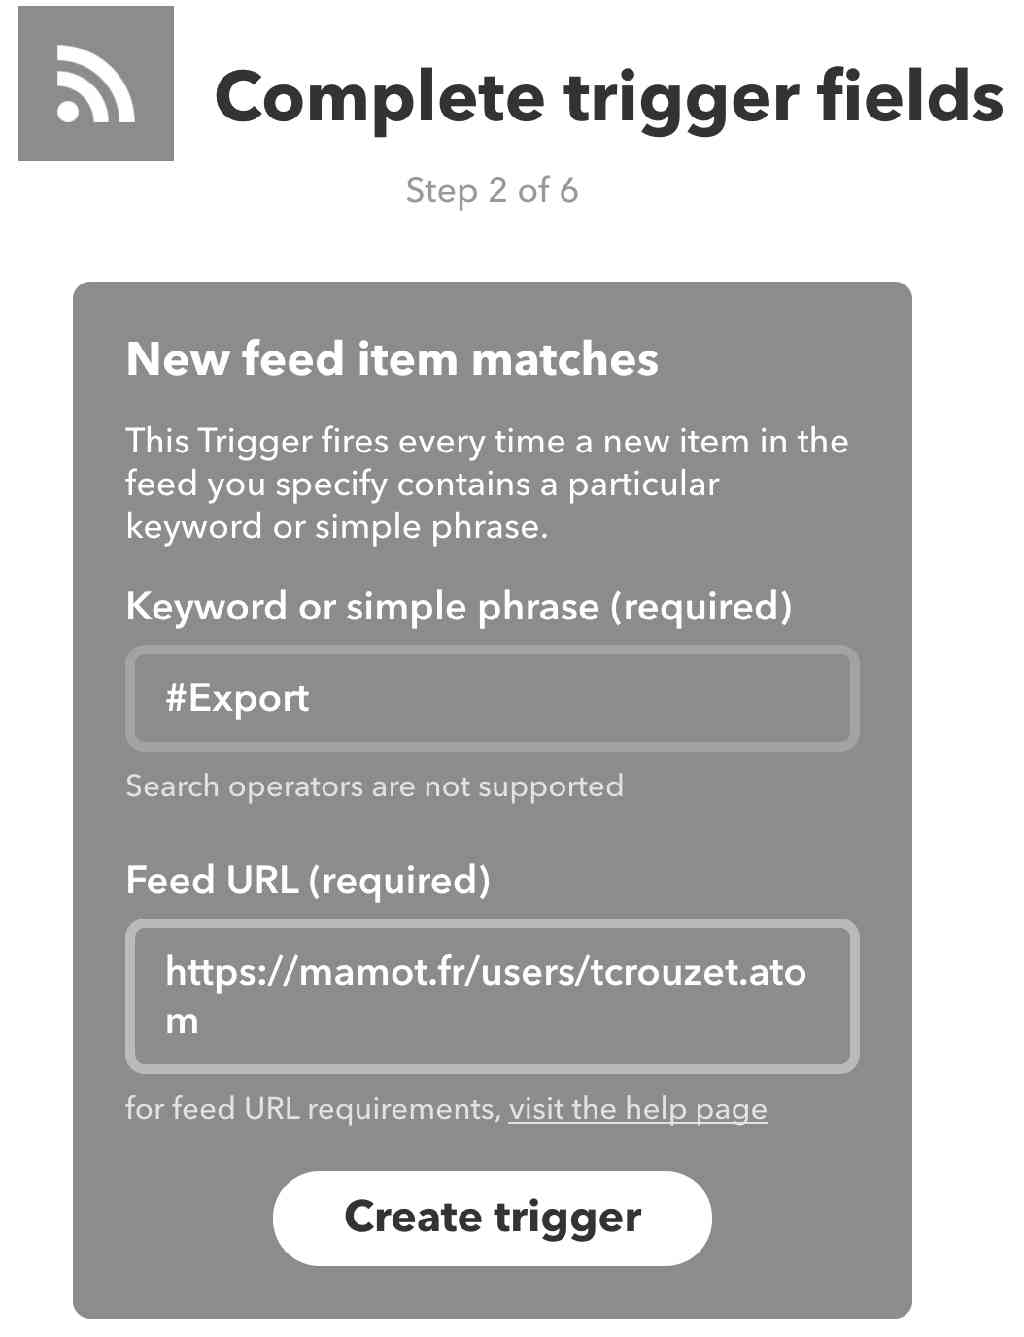Screen dimensions: 1024x1337
Task: Click the trigger description paragraph
Action: [486, 483]
